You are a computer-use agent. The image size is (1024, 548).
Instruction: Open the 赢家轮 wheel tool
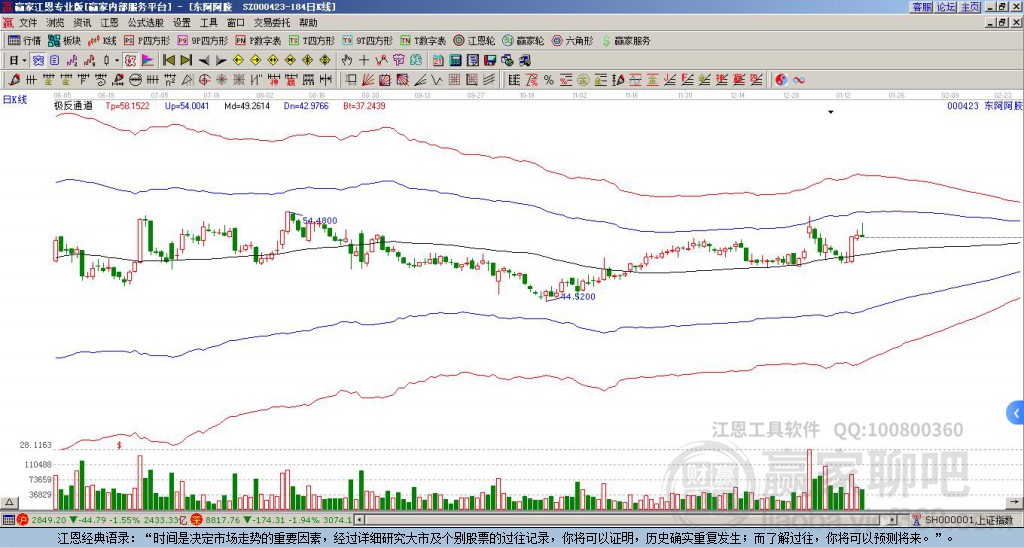pos(523,40)
